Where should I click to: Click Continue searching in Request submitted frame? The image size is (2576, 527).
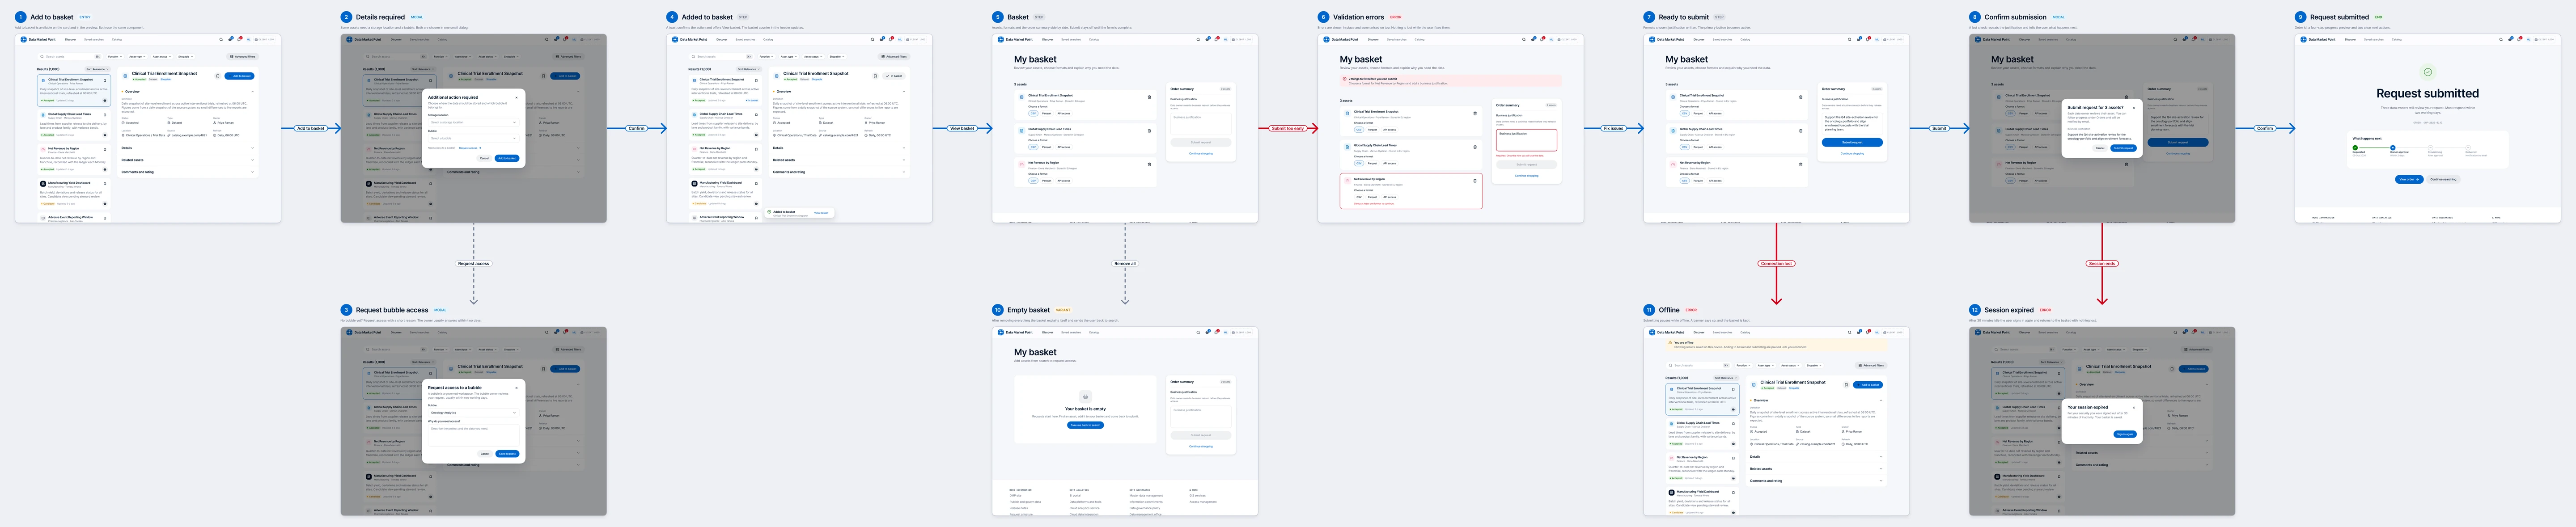[x=2443, y=179]
